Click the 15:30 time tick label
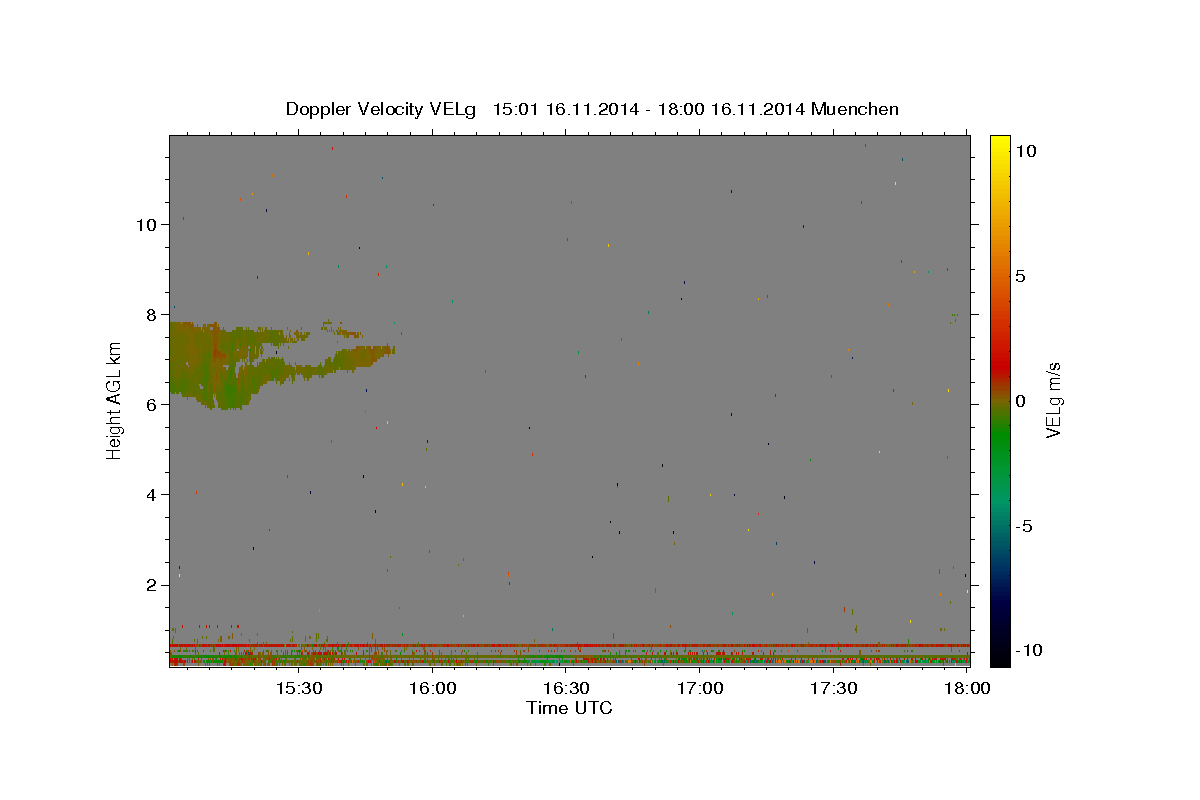Image resolution: width=1200 pixels, height=800 pixels. click(x=299, y=688)
